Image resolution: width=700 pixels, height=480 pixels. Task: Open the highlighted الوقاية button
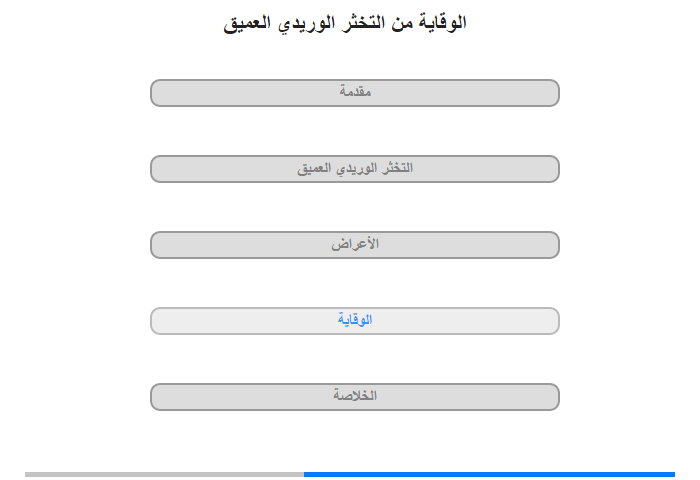[x=354, y=321]
